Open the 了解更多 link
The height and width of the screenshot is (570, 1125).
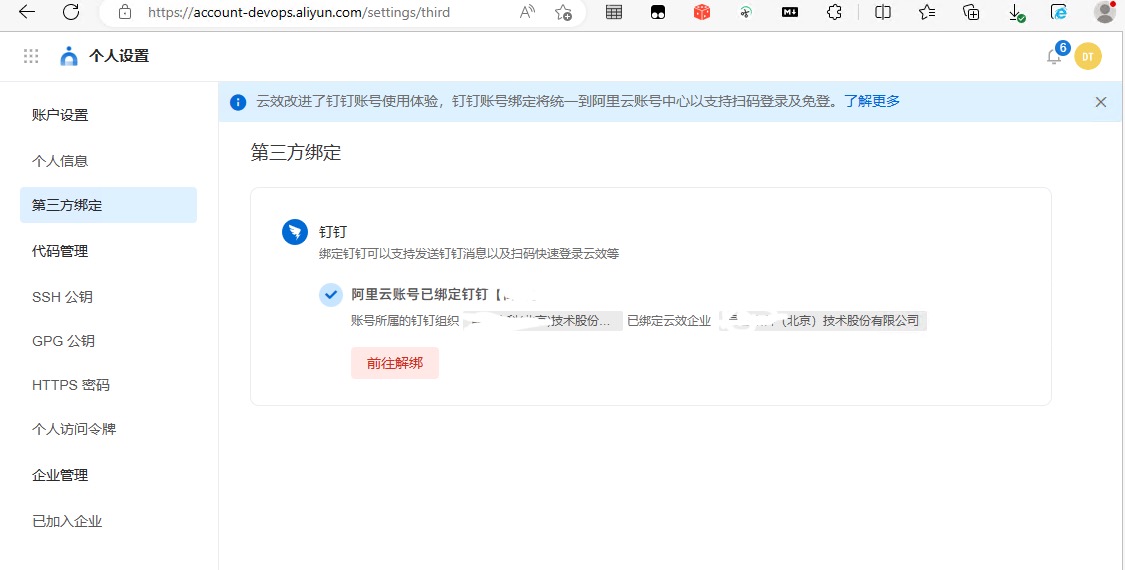click(x=872, y=101)
